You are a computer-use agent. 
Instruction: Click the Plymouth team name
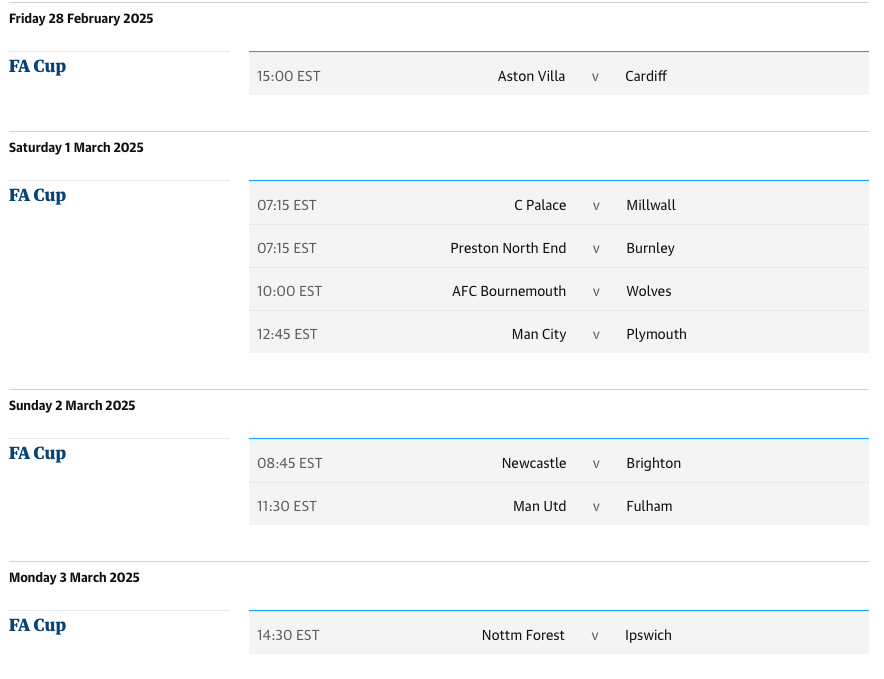pyautogui.click(x=656, y=334)
